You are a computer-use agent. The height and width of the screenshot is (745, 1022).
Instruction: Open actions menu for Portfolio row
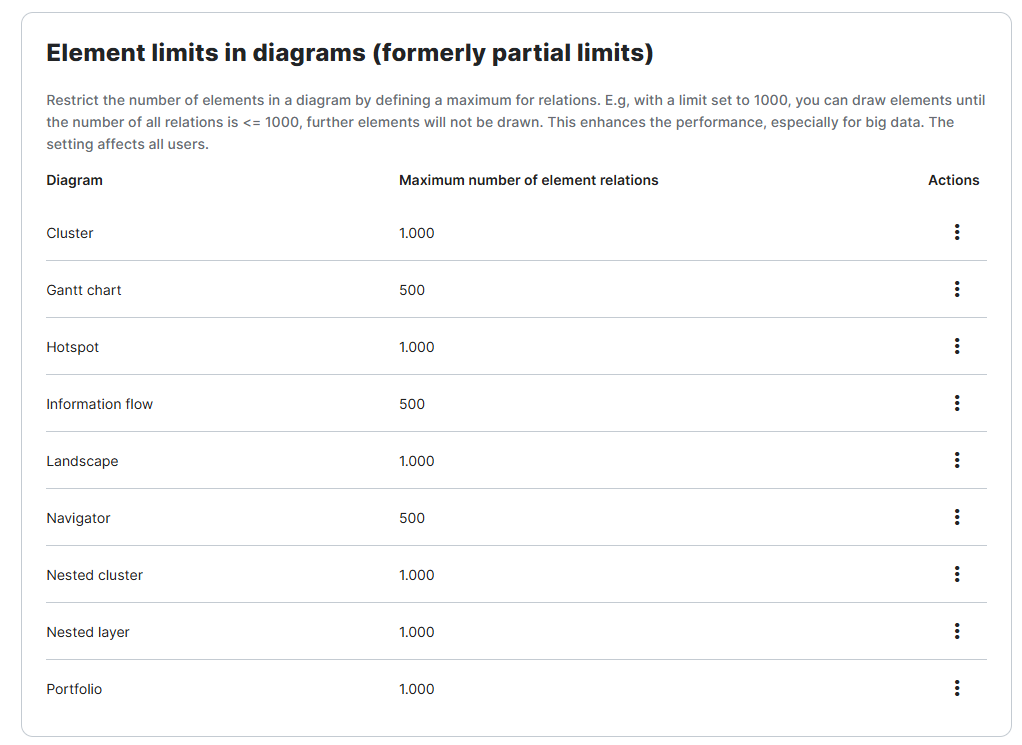pos(957,688)
